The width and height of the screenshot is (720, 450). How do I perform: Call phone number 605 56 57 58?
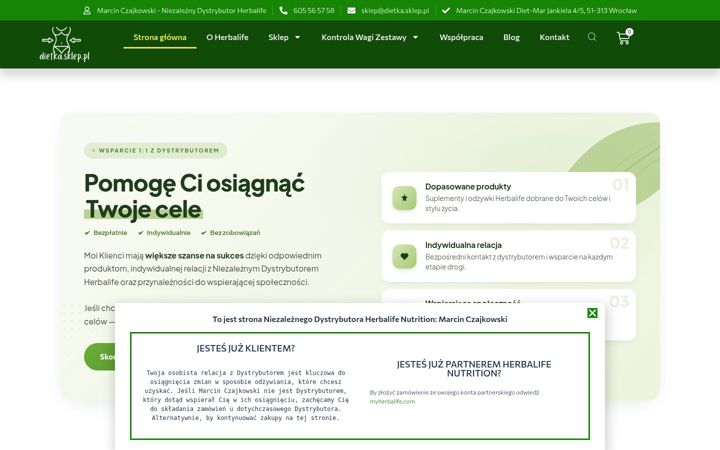tap(314, 10)
